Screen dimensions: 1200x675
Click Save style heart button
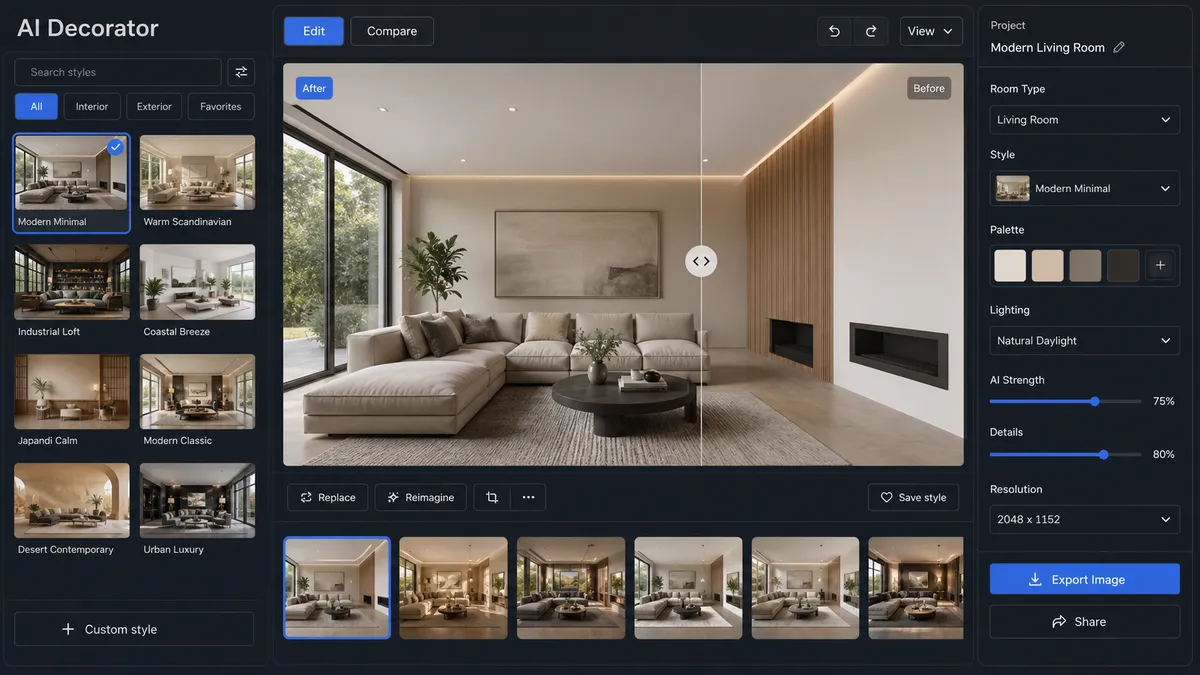[x=913, y=497]
